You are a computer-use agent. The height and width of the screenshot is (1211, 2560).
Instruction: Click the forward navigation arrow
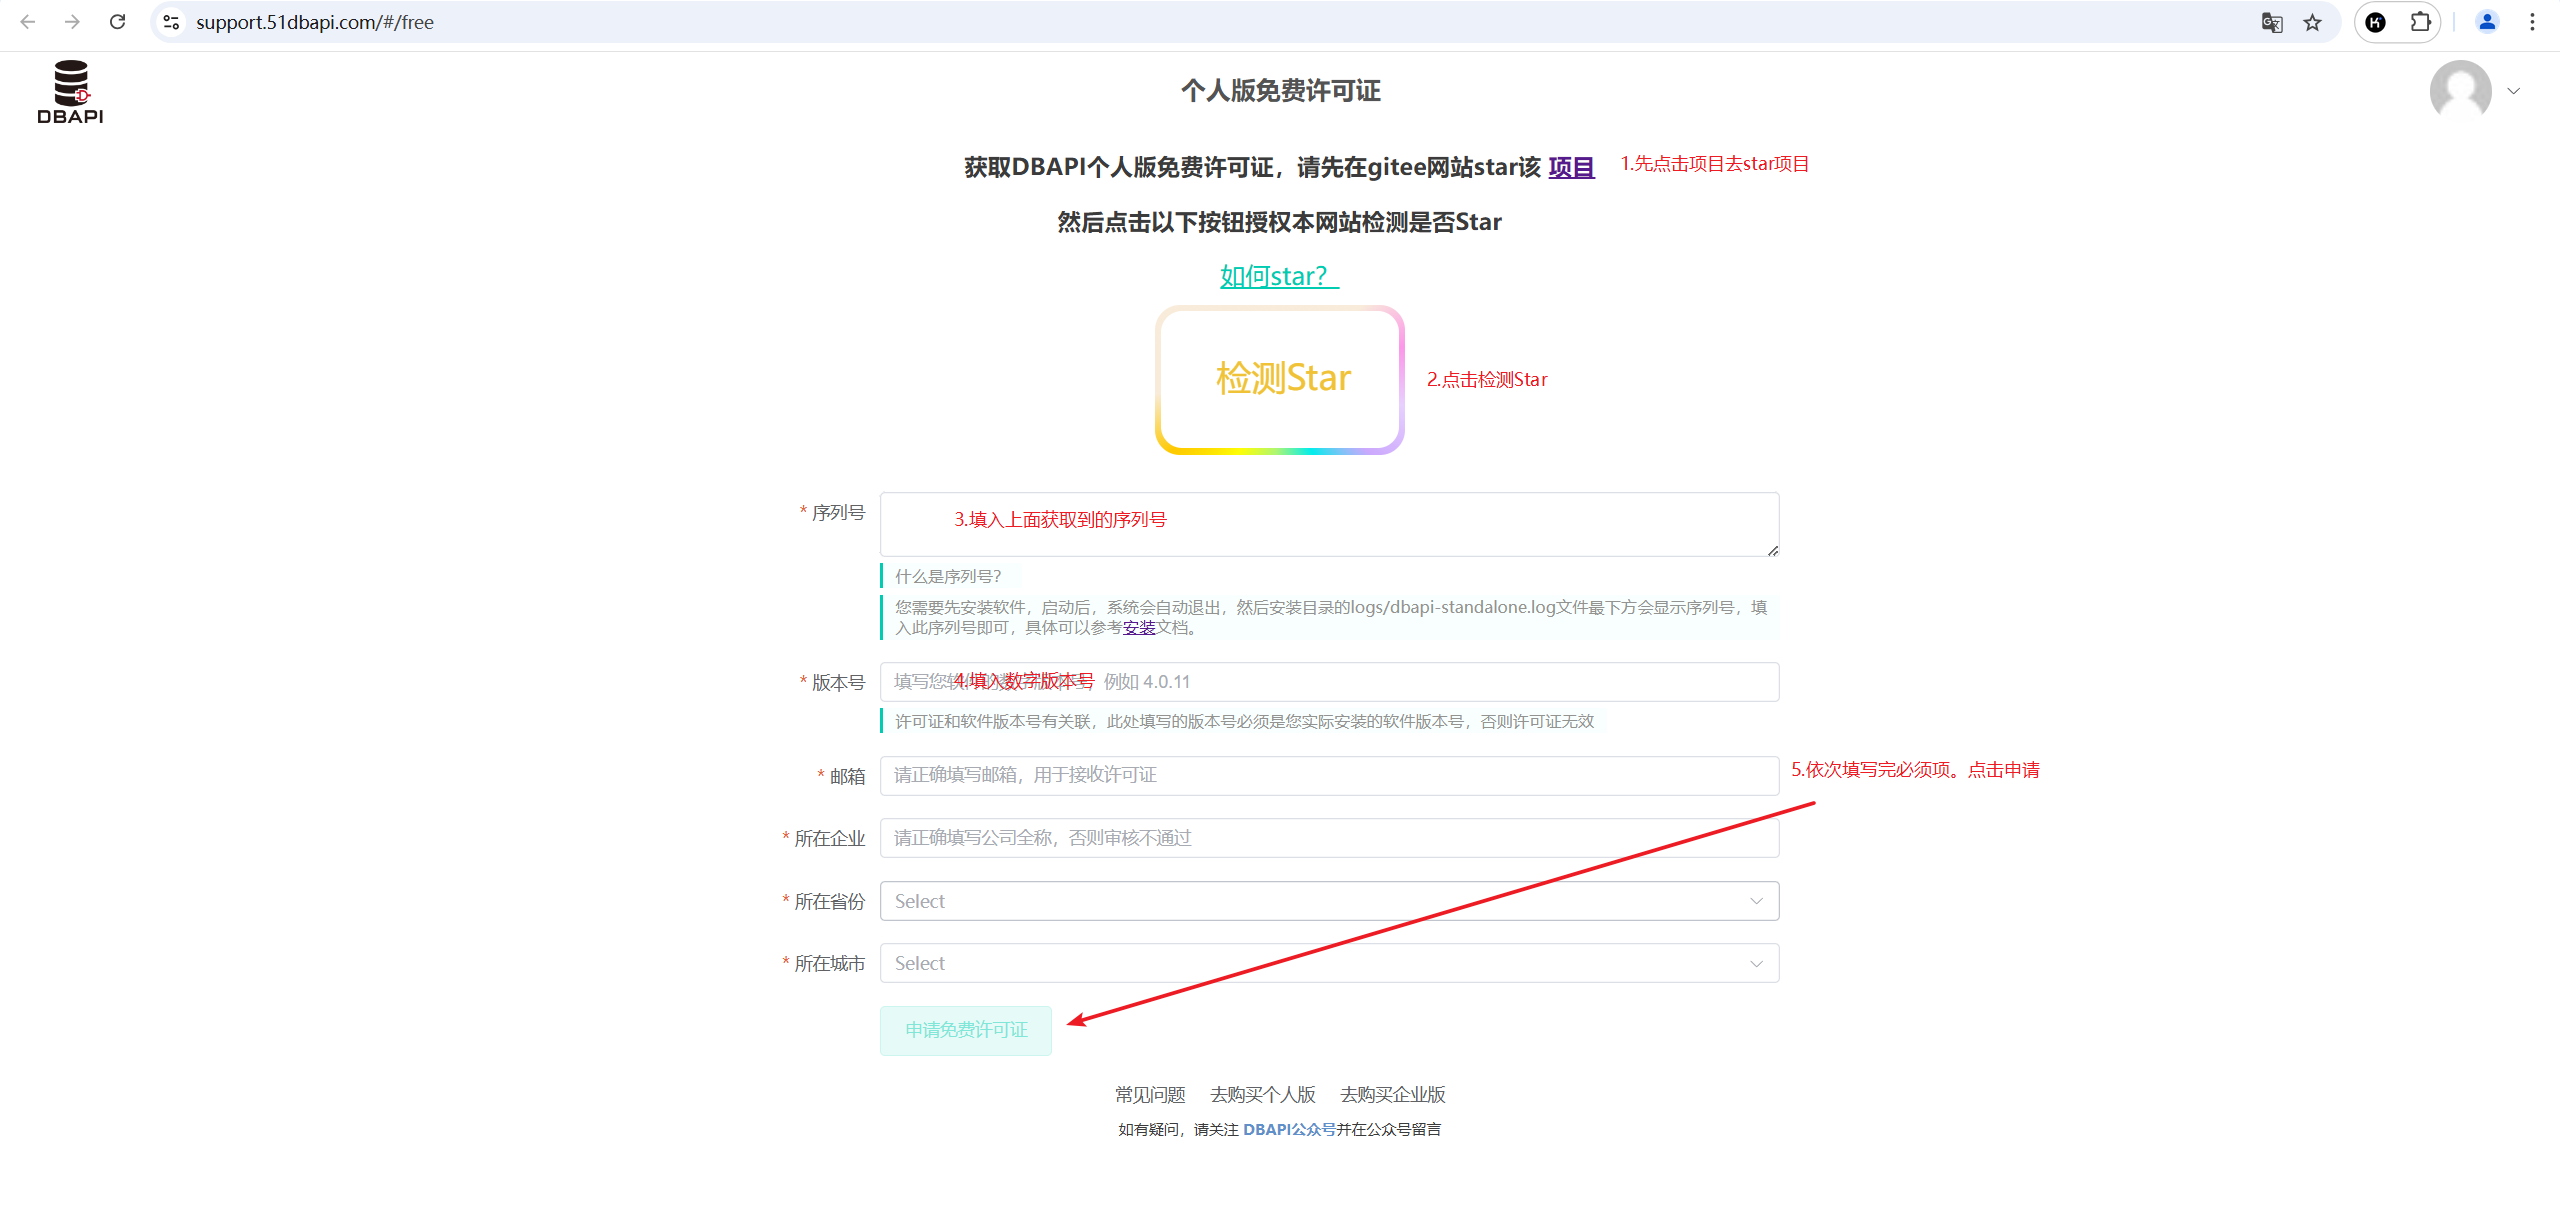tap(71, 22)
